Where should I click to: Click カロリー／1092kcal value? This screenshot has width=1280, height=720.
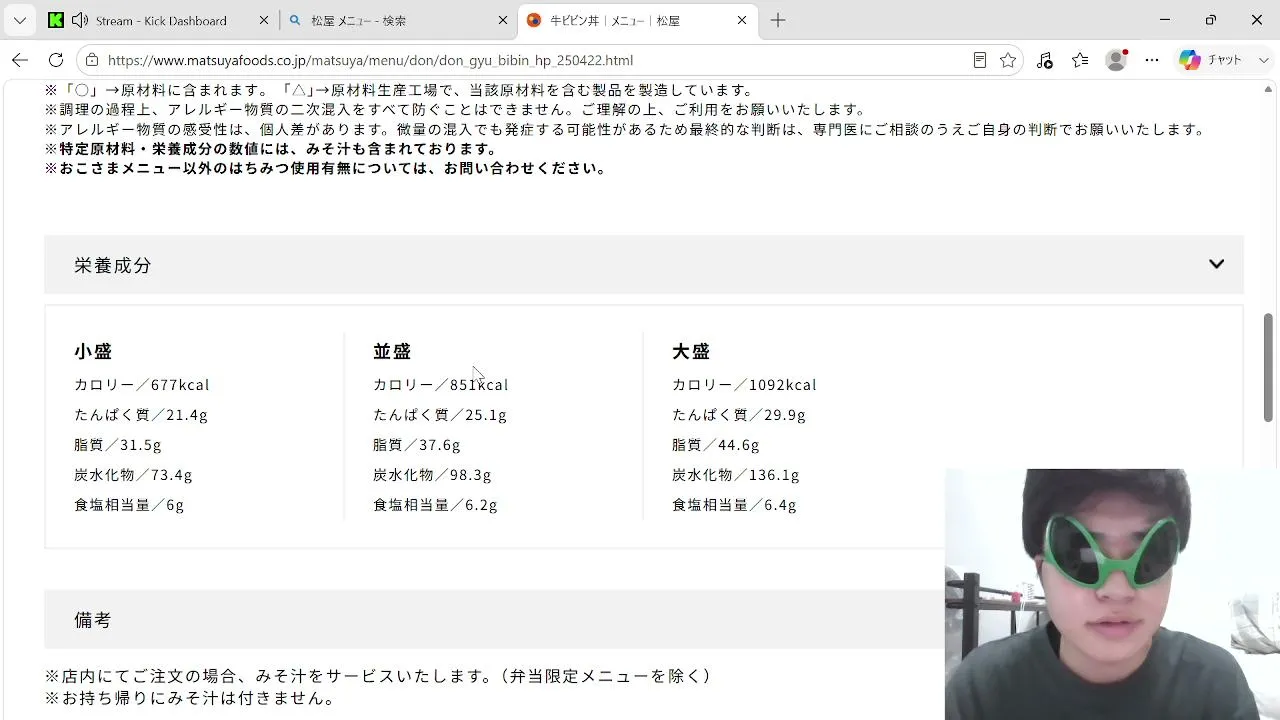pos(745,384)
